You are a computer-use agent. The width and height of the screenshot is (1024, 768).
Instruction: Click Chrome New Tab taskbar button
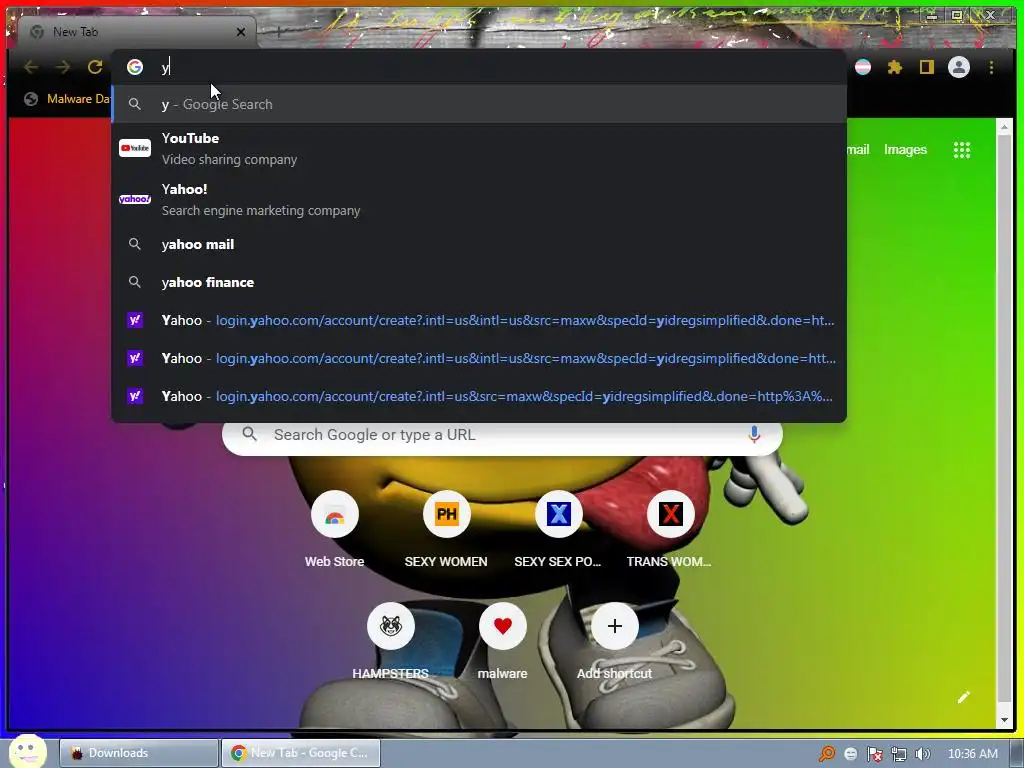(x=301, y=753)
